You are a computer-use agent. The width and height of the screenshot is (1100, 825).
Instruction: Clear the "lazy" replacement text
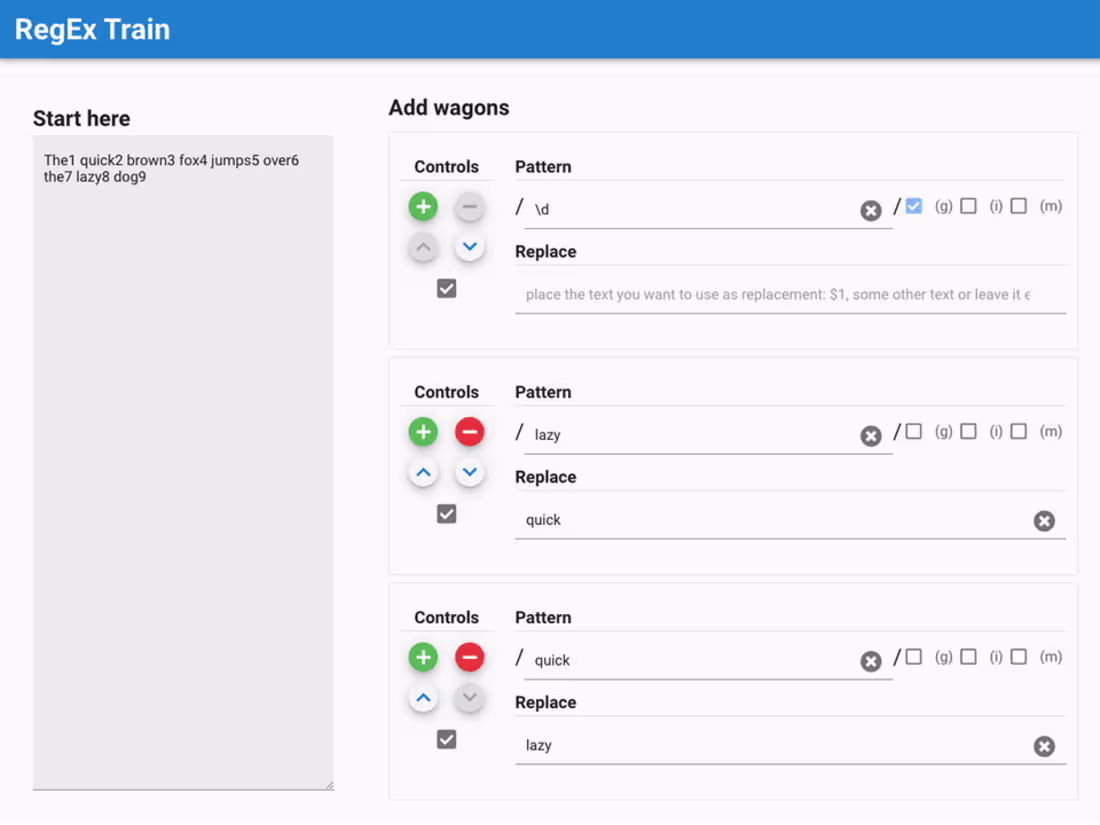[1045, 746]
